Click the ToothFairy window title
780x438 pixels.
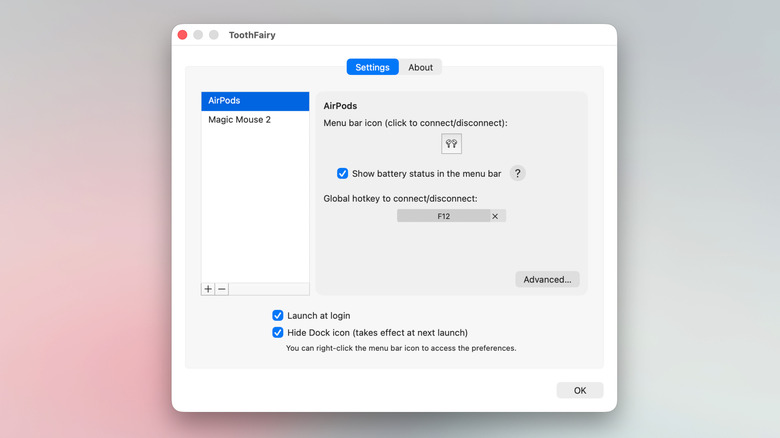coord(252,35)
